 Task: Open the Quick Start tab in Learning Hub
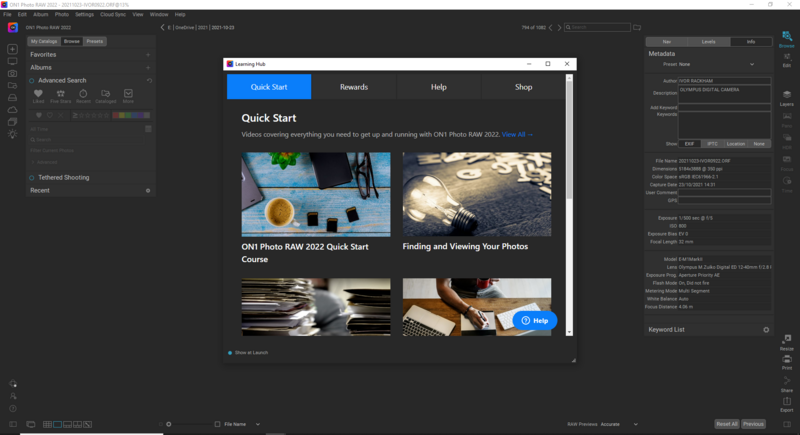269,87
